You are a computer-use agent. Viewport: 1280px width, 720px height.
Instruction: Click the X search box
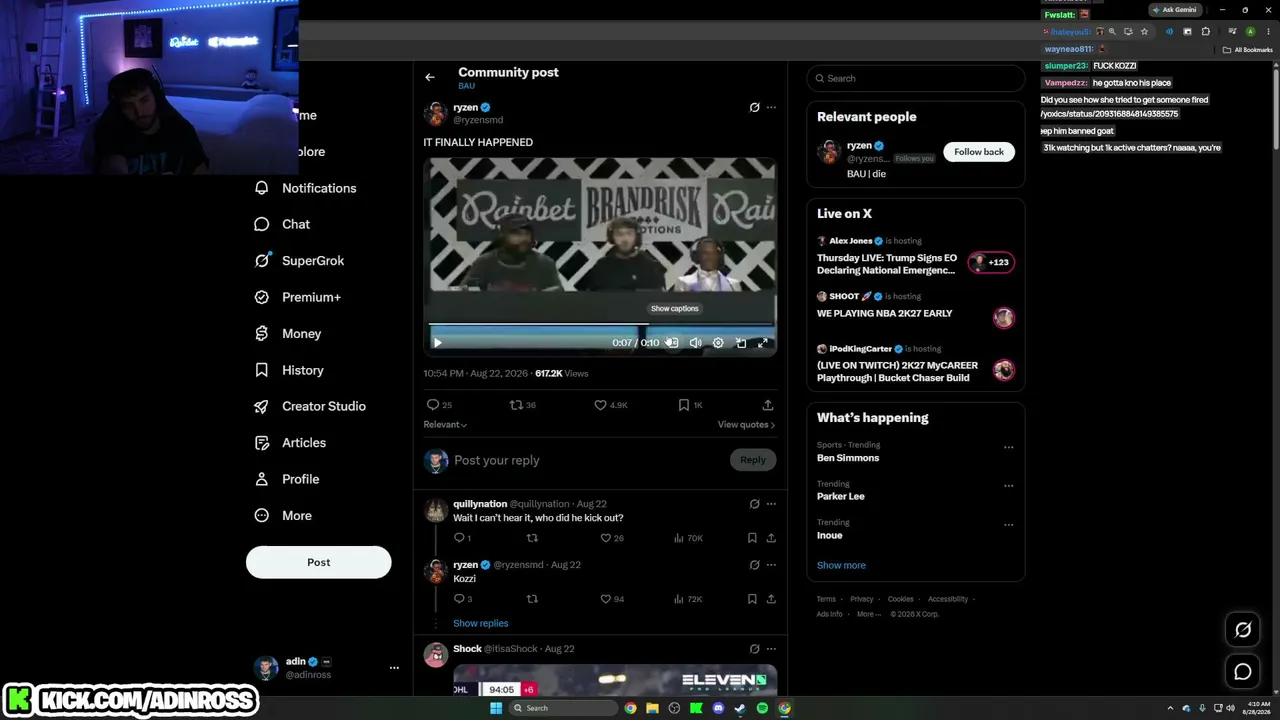[x=916, y=78]
